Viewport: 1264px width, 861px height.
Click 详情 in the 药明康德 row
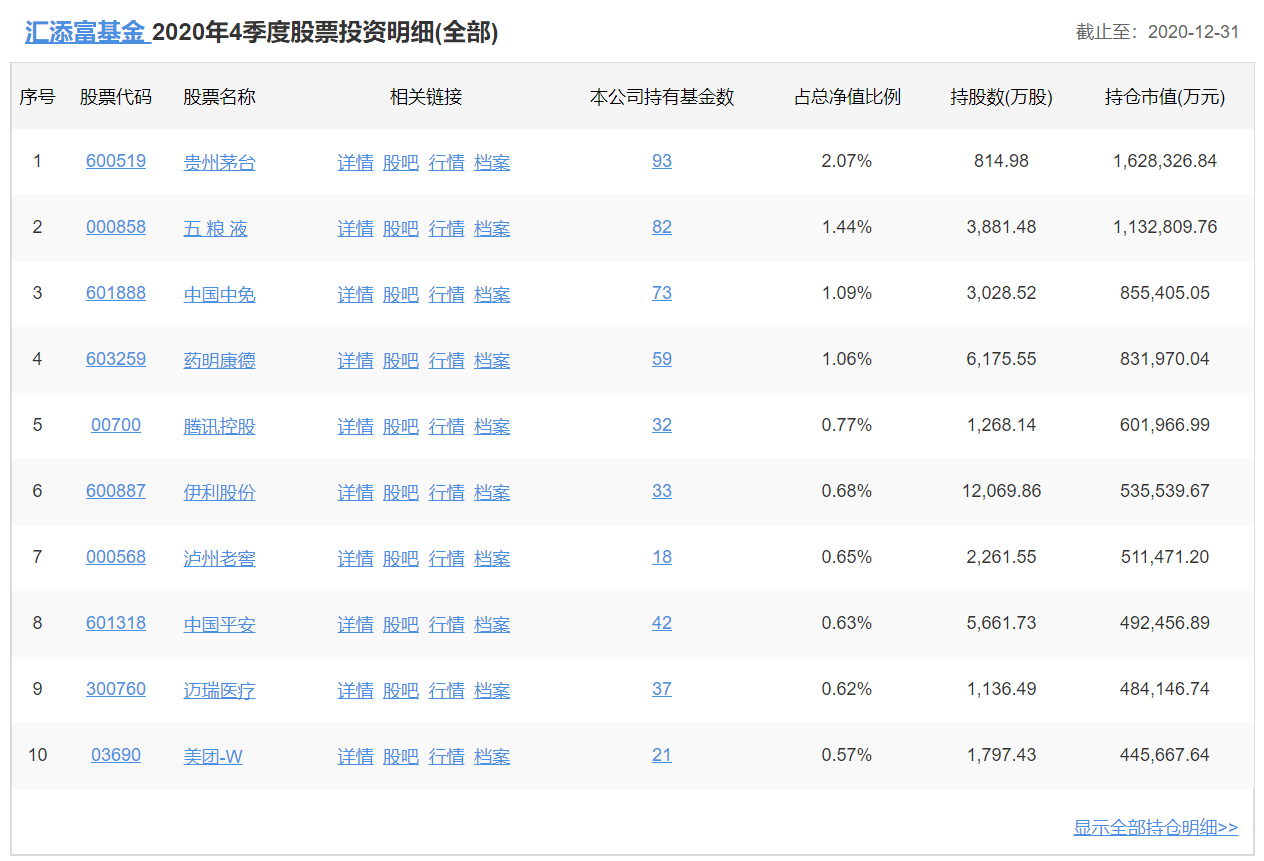tap(355, 360)
